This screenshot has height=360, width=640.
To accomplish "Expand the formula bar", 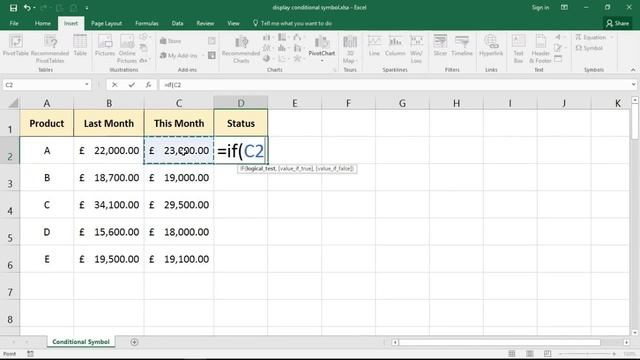I will (633, 84).
